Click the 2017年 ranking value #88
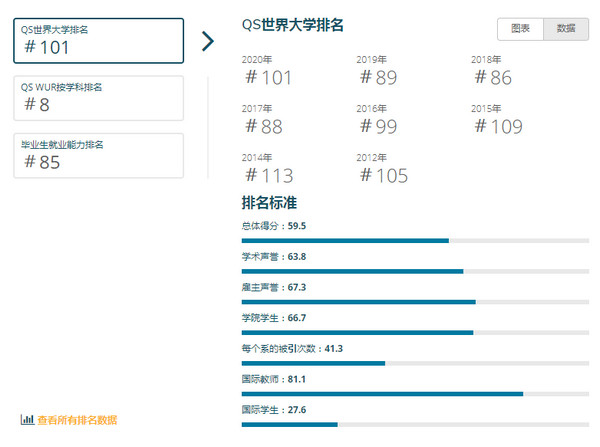 tap(264, 127)
